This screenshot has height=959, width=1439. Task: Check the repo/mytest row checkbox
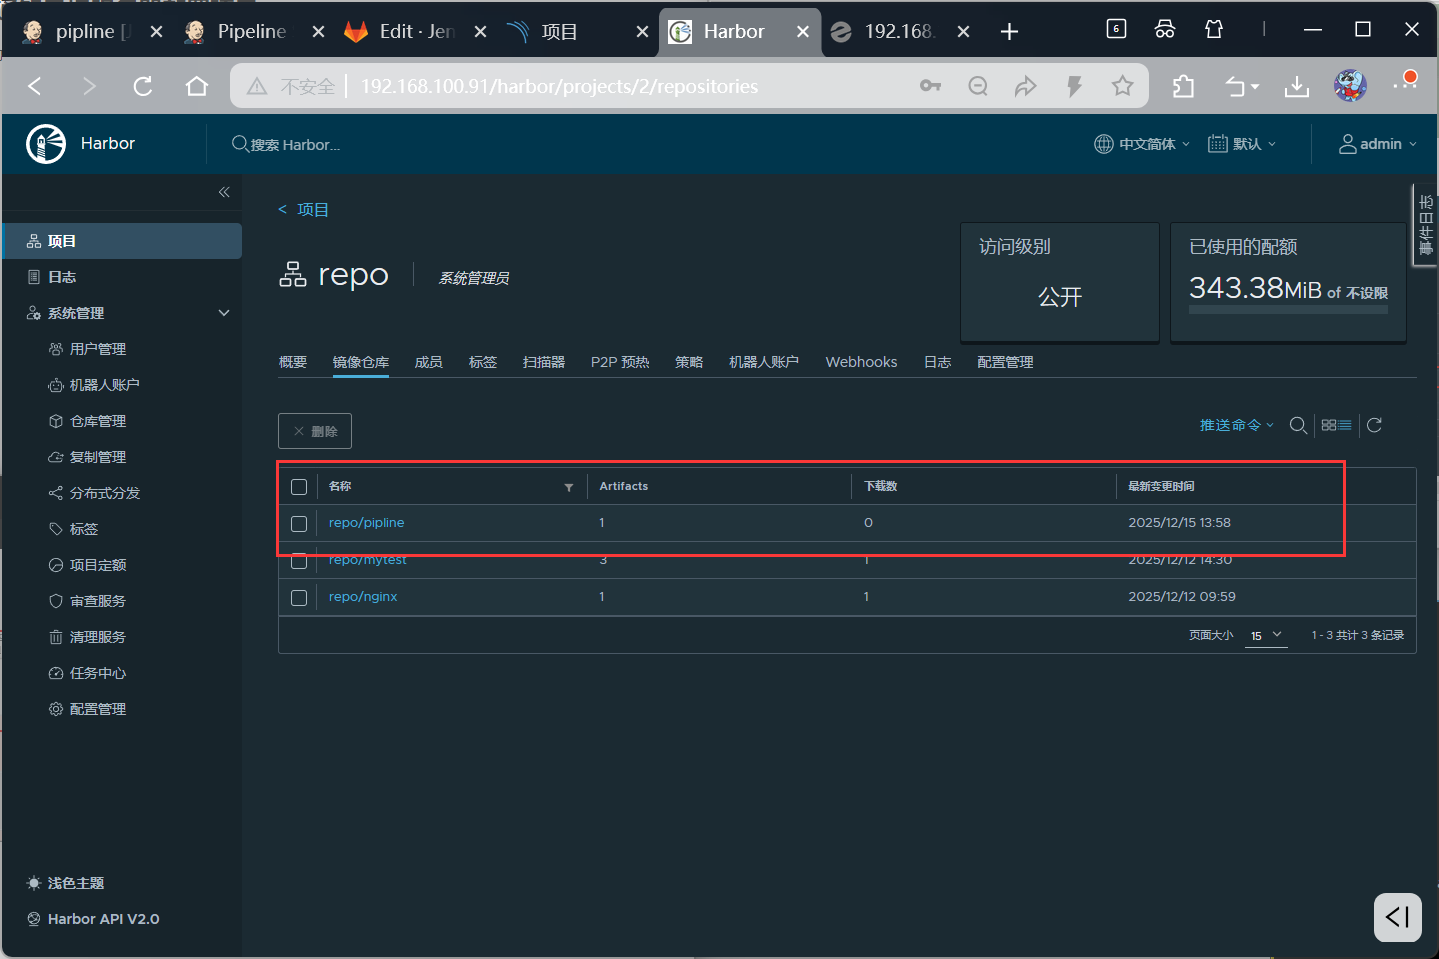pyautogui.click(x=299, y=561)
